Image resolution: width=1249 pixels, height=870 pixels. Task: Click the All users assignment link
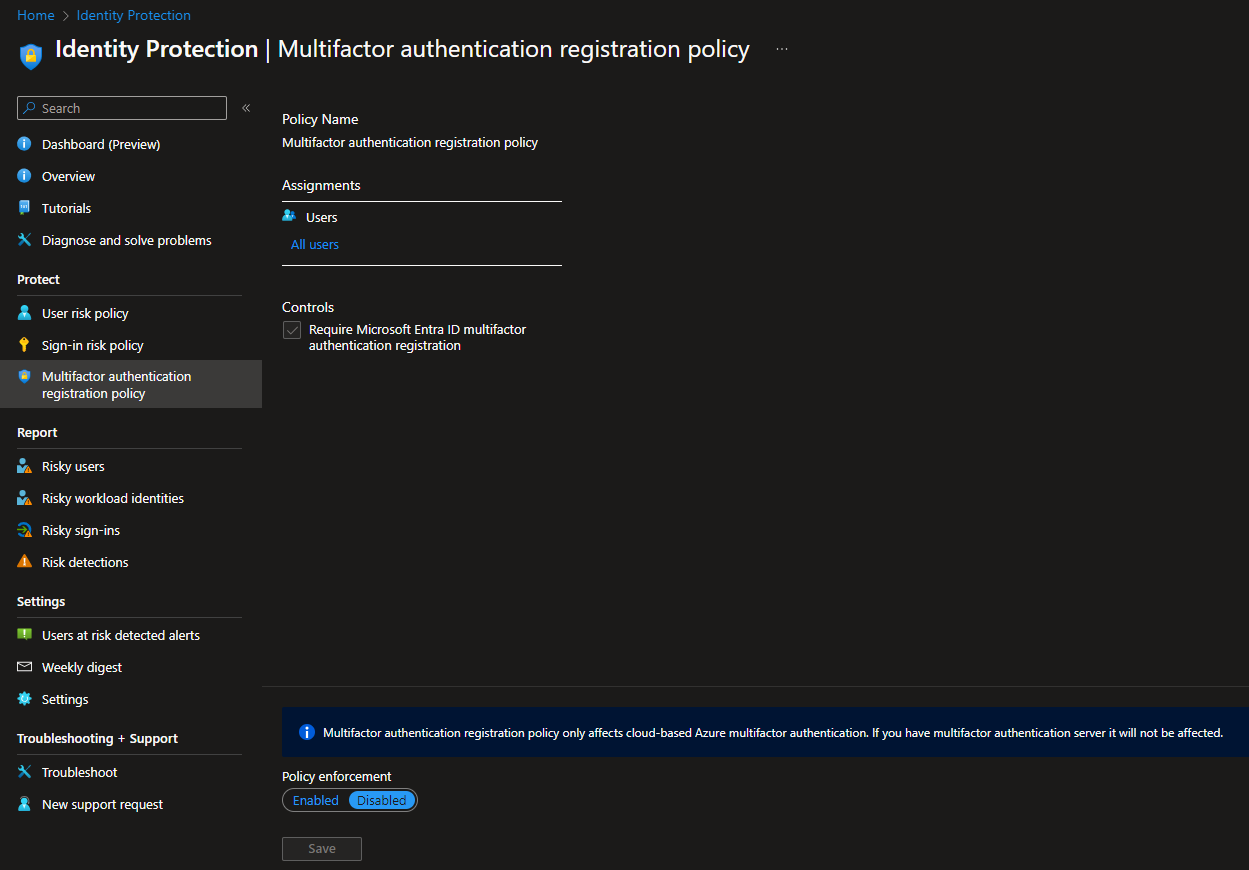[x=315, y=244]
